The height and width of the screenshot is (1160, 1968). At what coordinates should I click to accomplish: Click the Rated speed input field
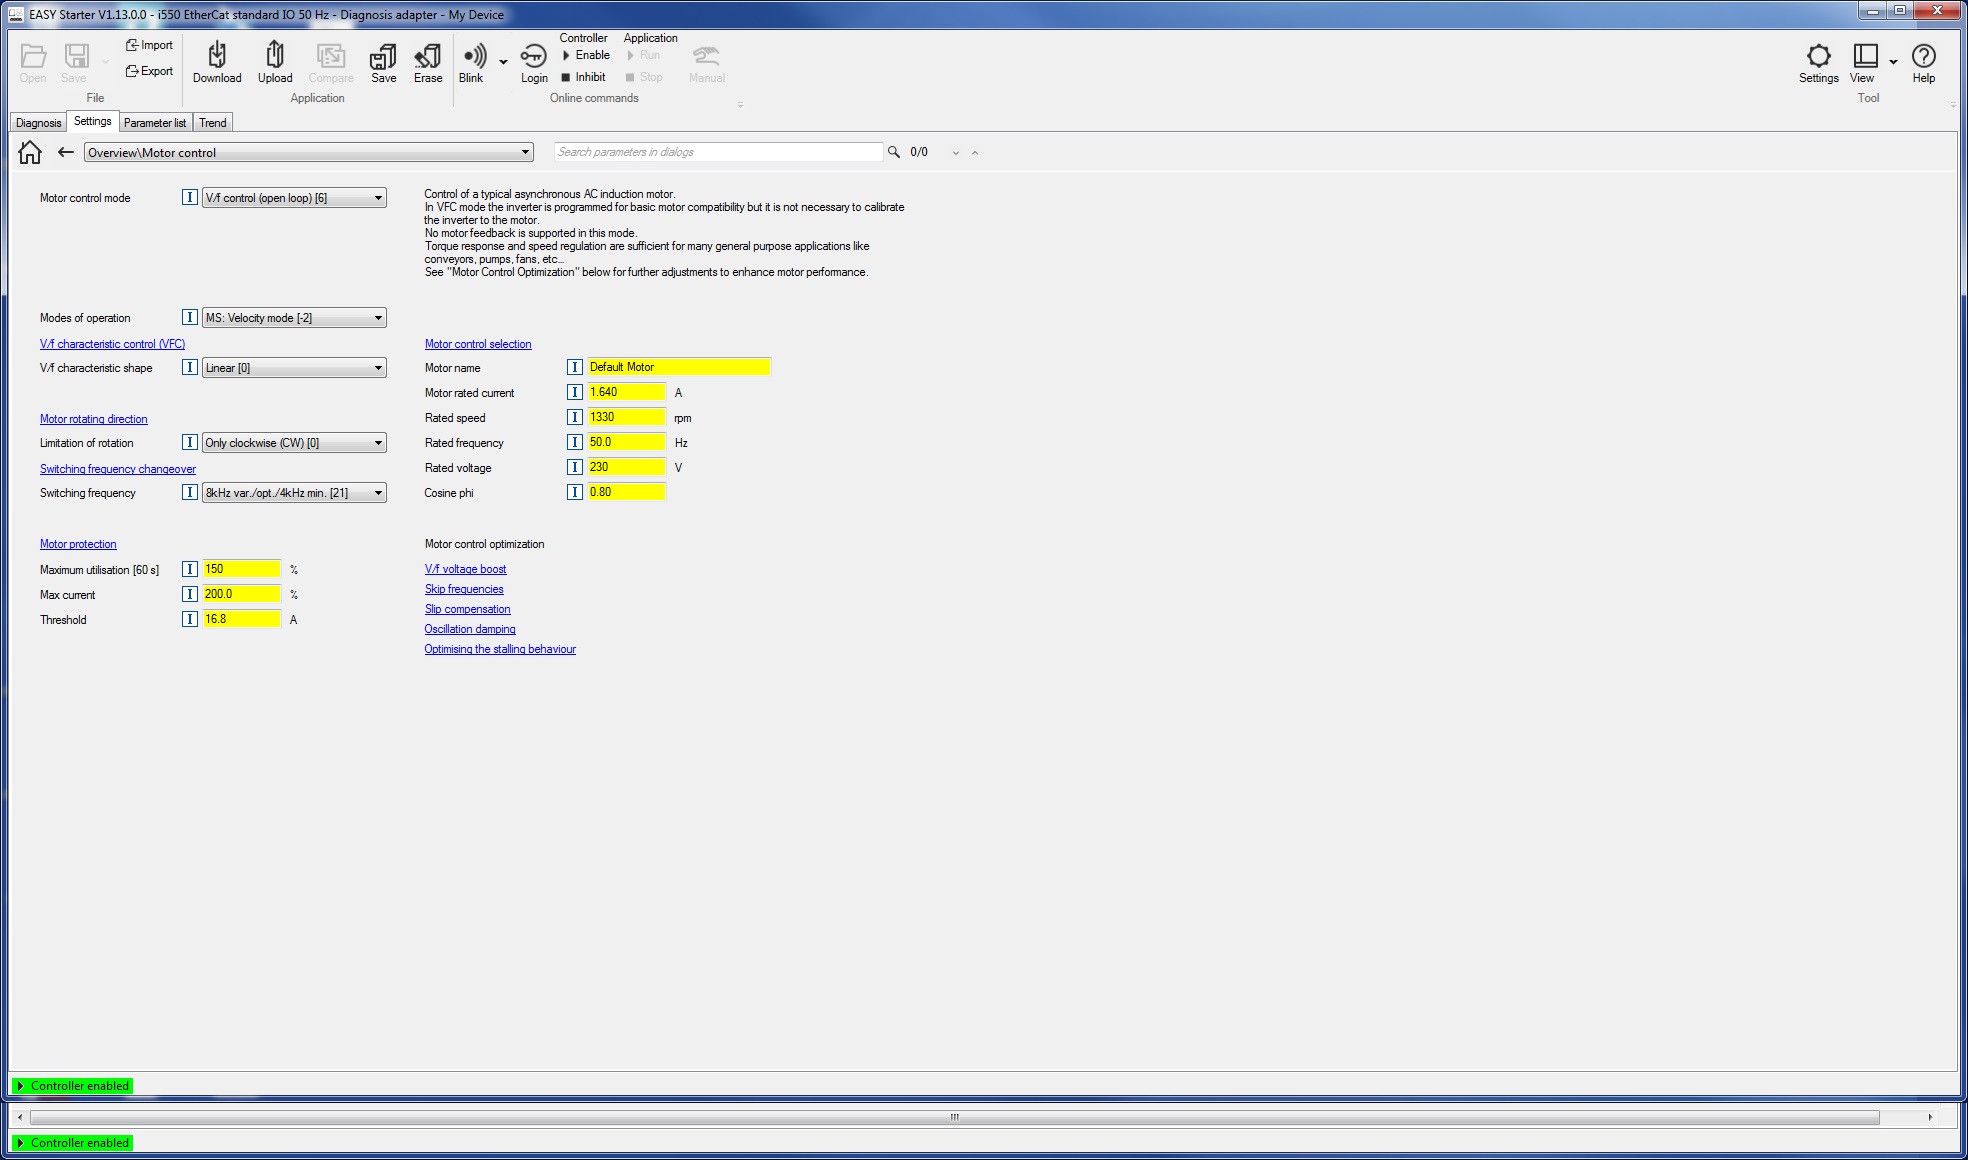pos(626,417)
